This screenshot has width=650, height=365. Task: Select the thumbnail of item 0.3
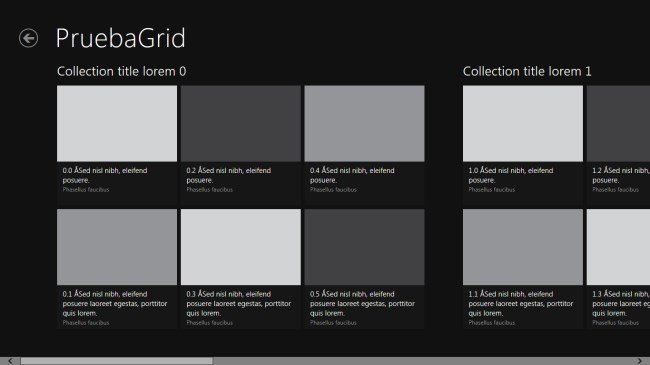click(x=241, y=247)
